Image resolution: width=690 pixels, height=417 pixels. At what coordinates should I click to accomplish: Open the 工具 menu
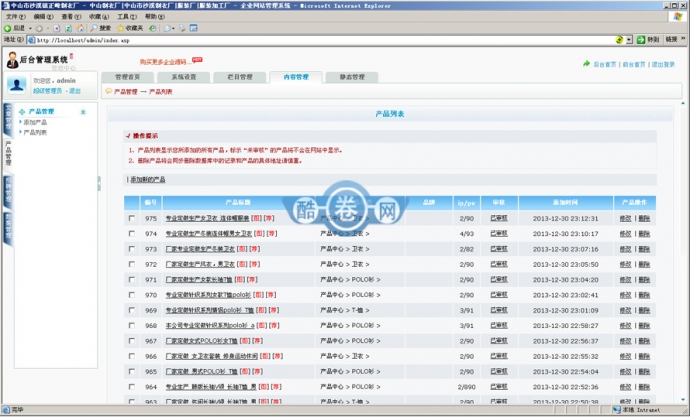point(127,17)
